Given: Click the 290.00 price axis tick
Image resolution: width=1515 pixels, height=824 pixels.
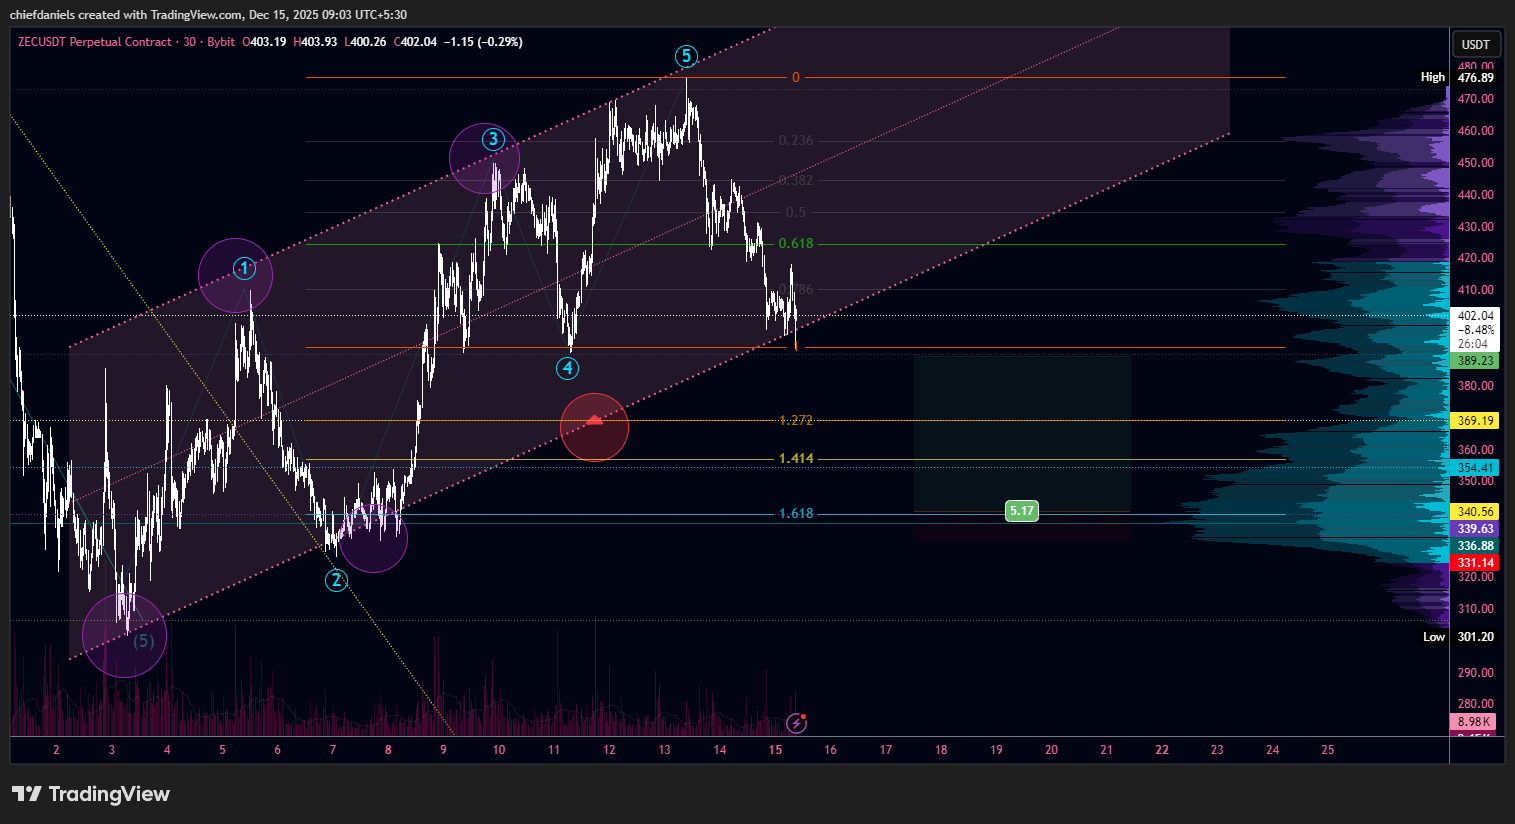Looking at the screenshot, I should [x=1475, y=673].
